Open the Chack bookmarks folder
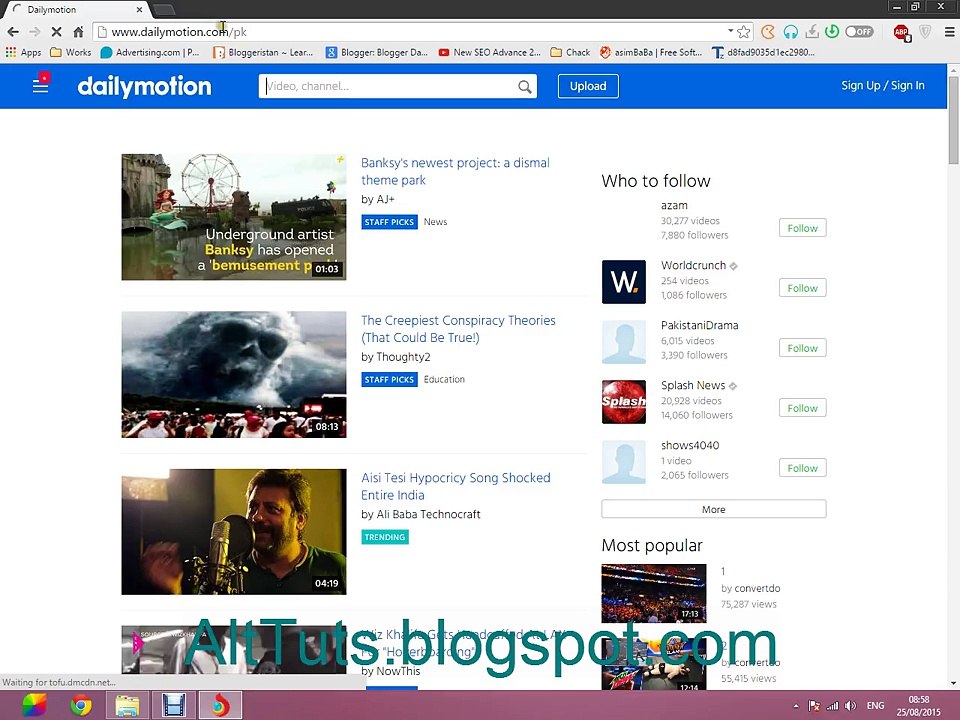The width and height of the screenshot is (960, 720). [570, 53]
